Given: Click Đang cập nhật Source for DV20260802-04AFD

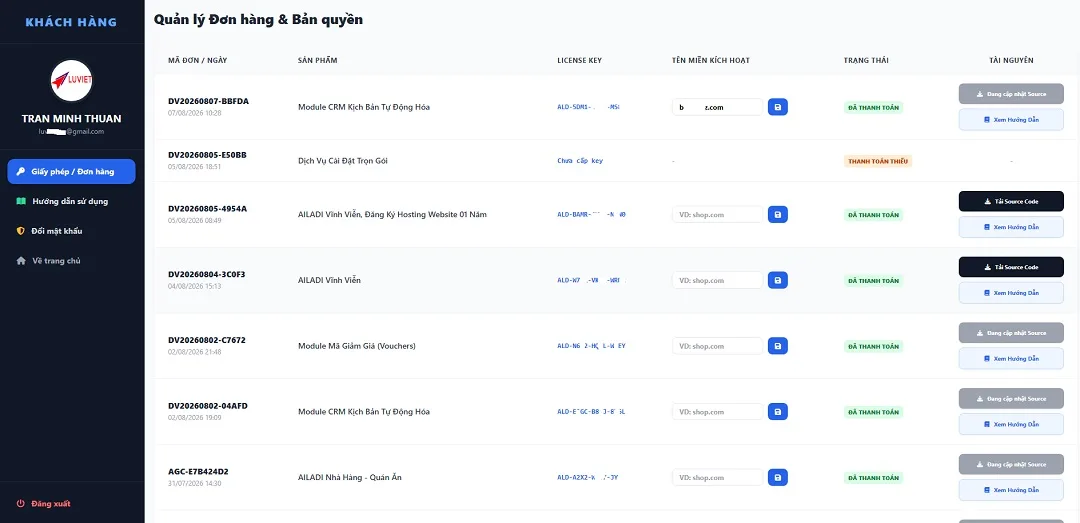Looking at the screenshot, I should (1011, 399).
